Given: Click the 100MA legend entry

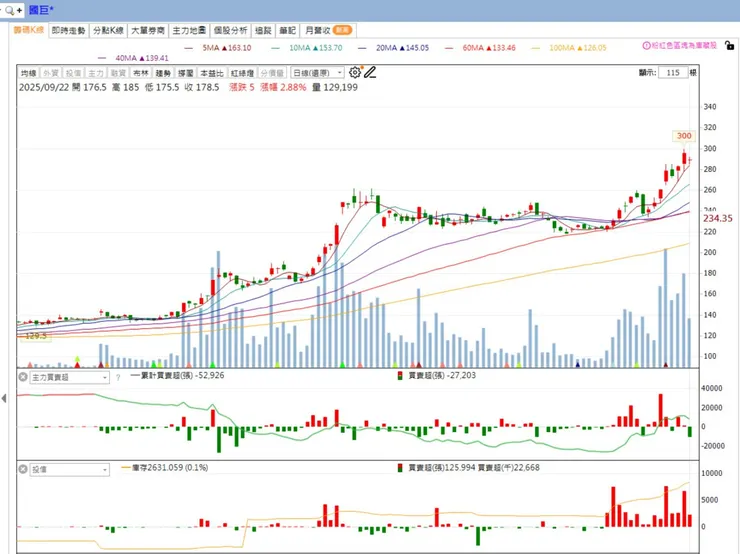Looking at the screenshot, I should pyautogui.click(x=569, y=48).
